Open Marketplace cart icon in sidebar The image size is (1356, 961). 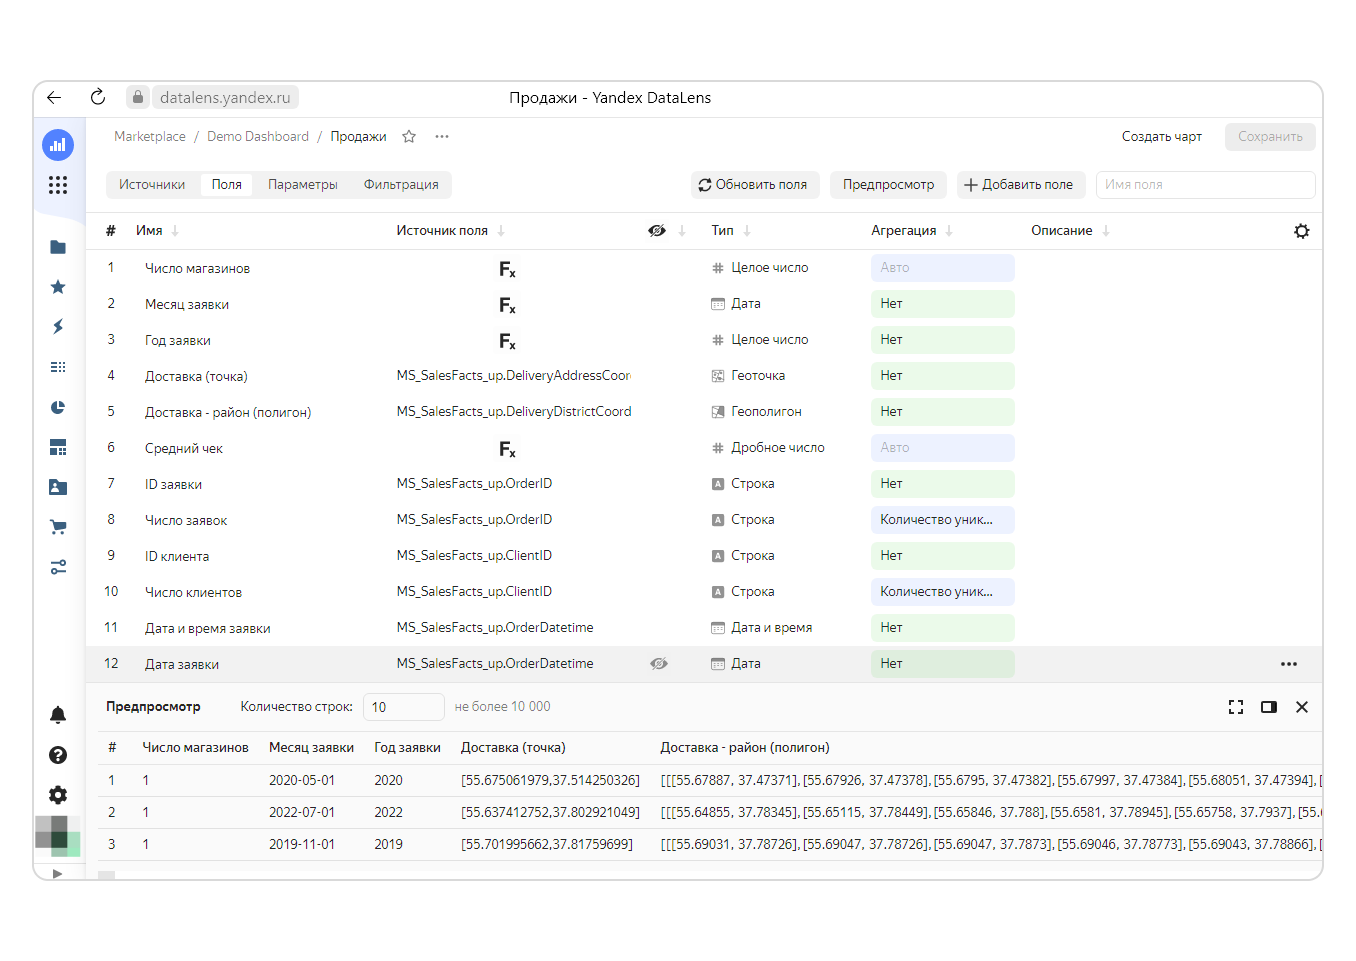pos(58,527)
